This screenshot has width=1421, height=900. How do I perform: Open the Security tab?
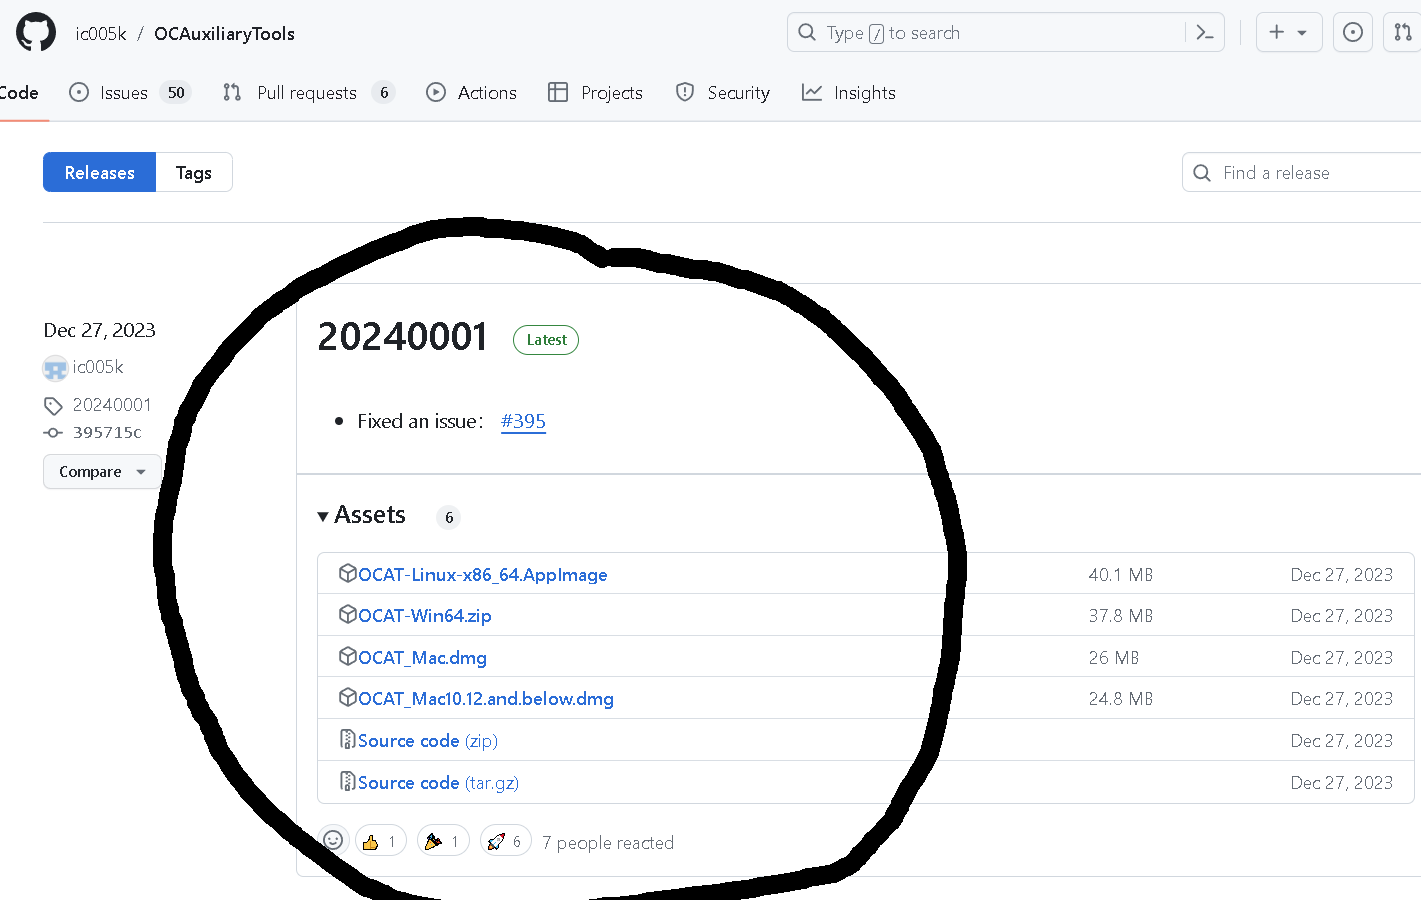(x=723, y=93)
